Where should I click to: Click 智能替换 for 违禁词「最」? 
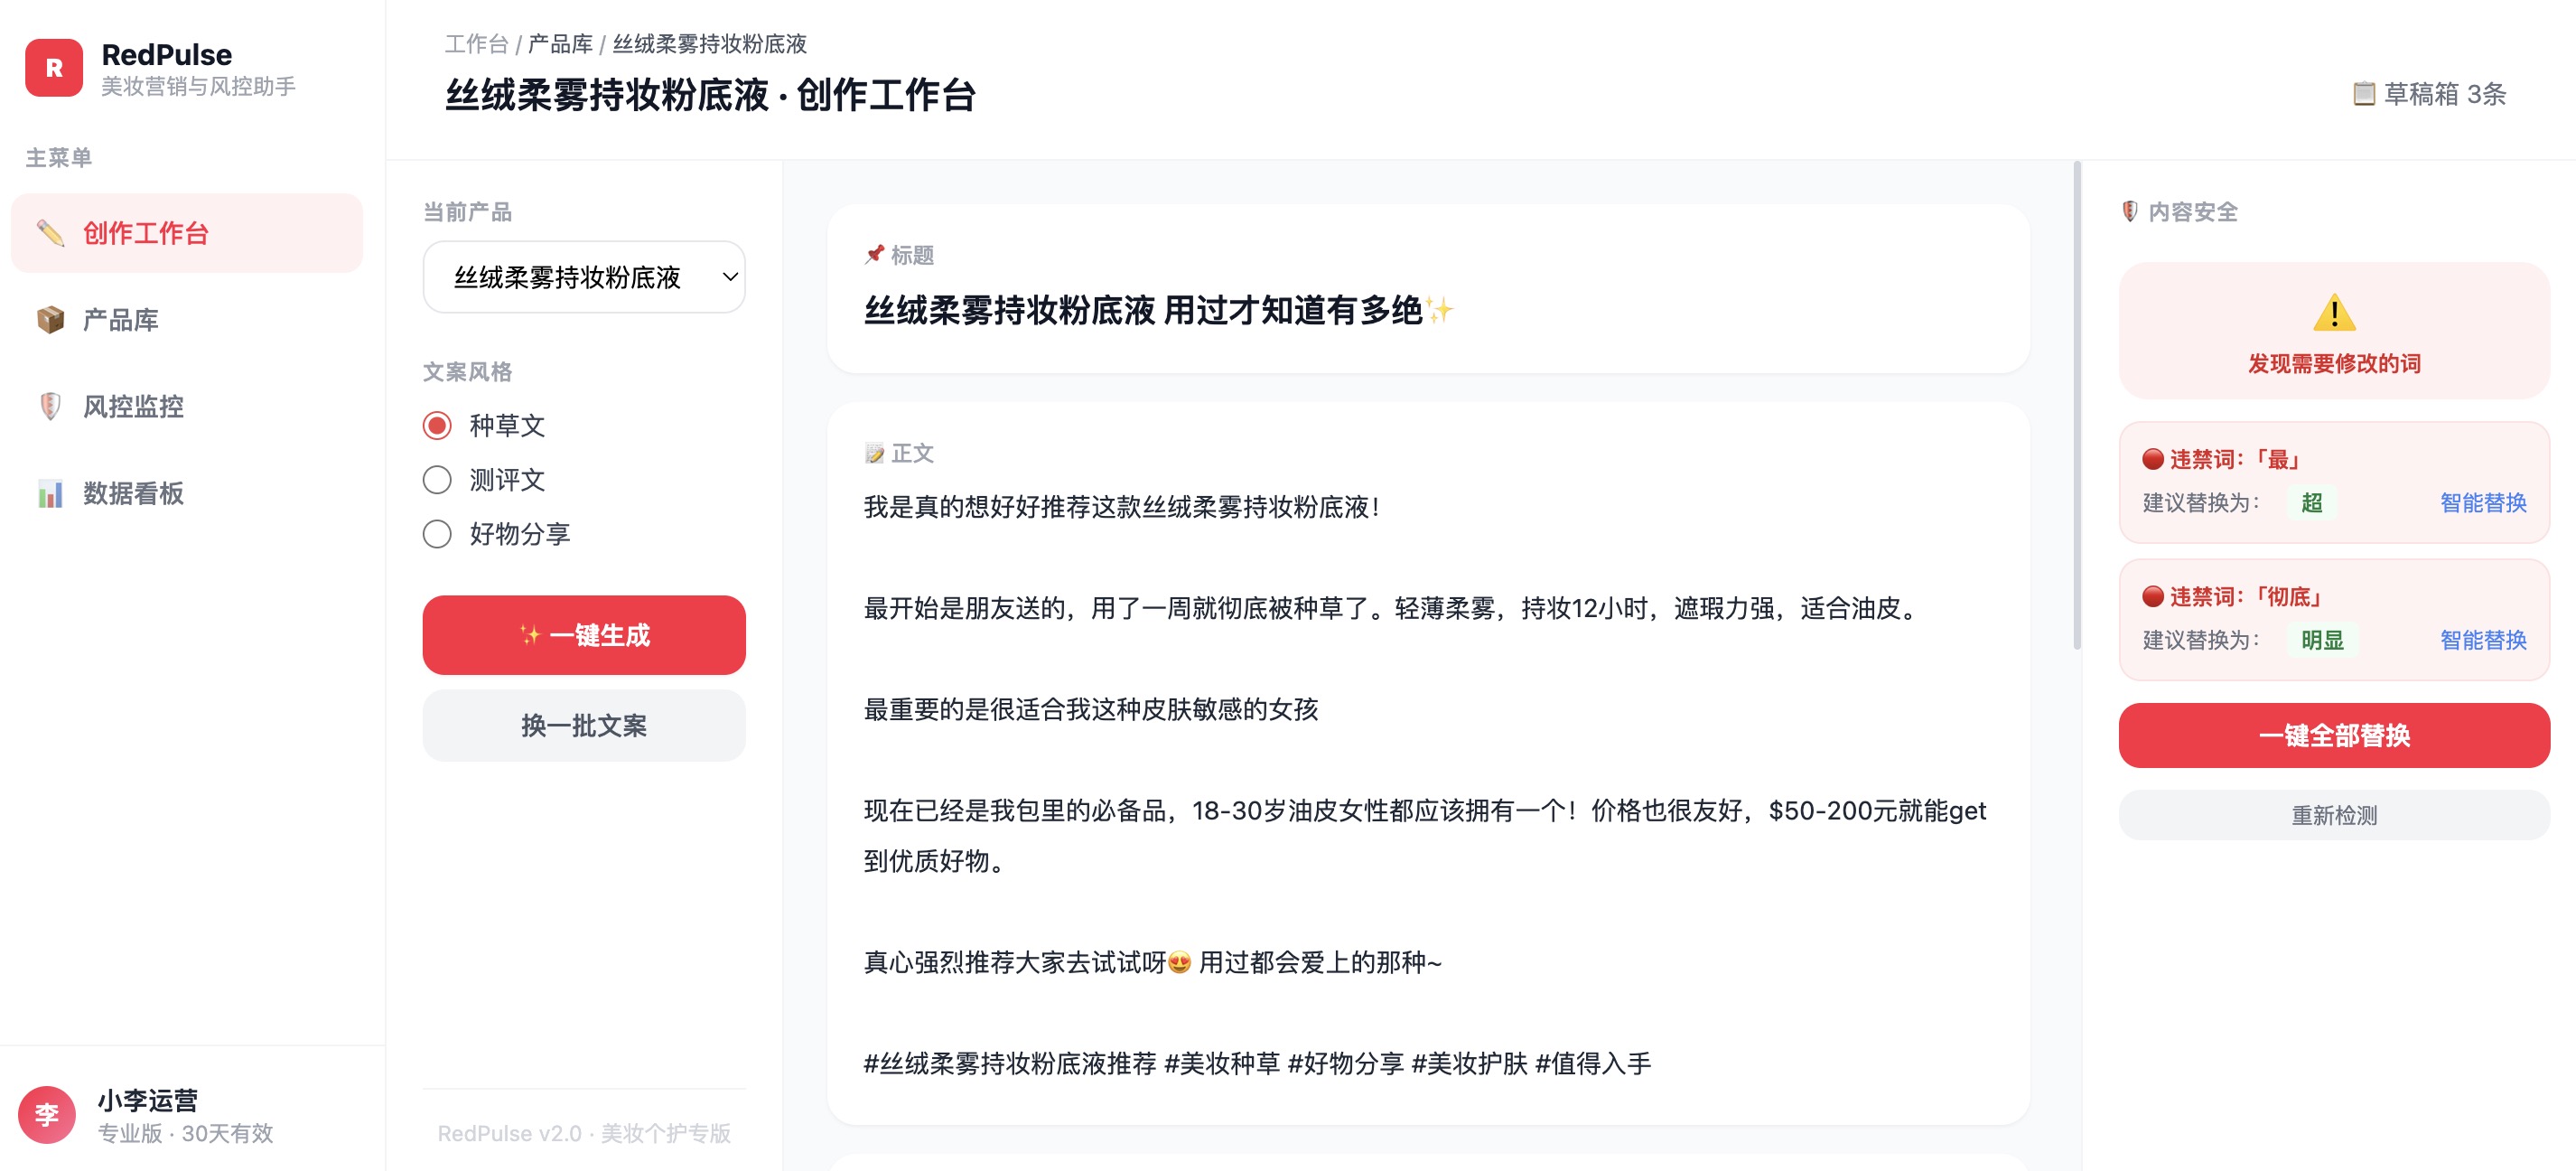tap(2483, 502)
